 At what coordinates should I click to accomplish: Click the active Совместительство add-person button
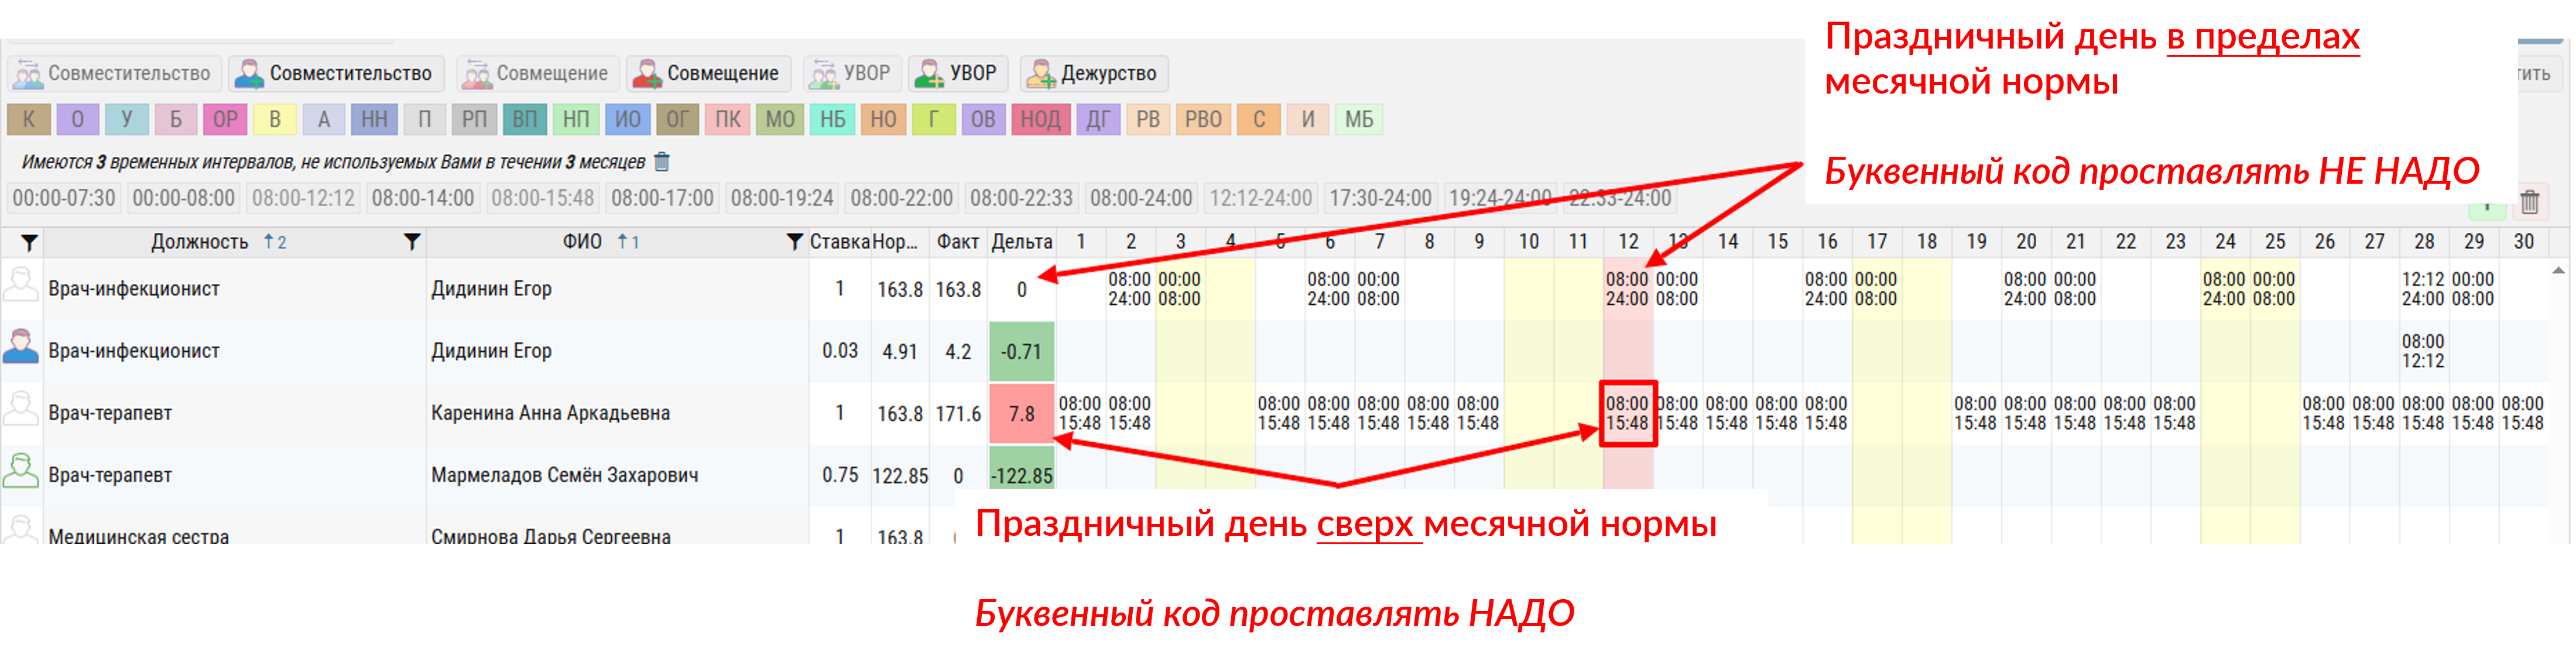(x=336, y=74)
